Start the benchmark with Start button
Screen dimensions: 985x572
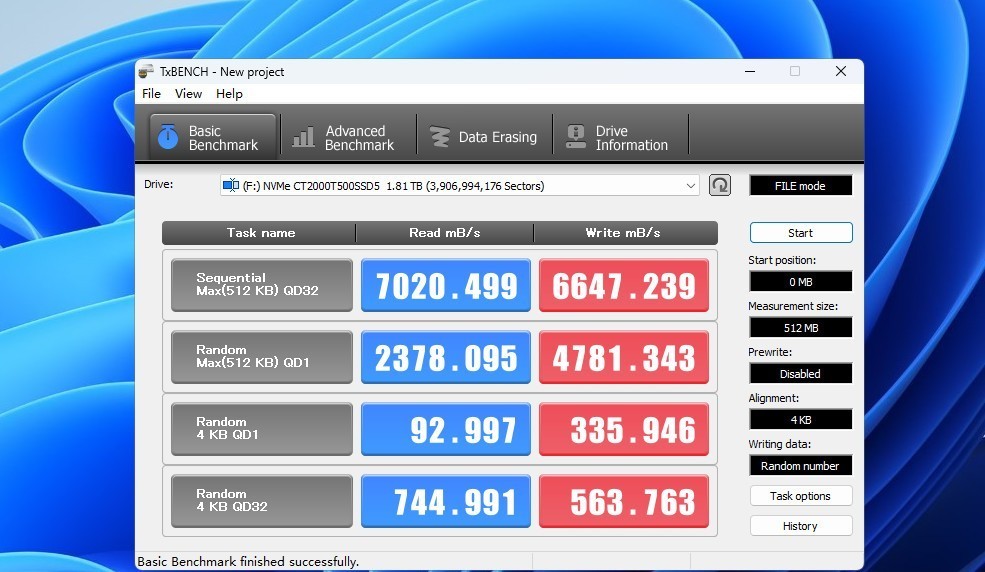[801, 232]
